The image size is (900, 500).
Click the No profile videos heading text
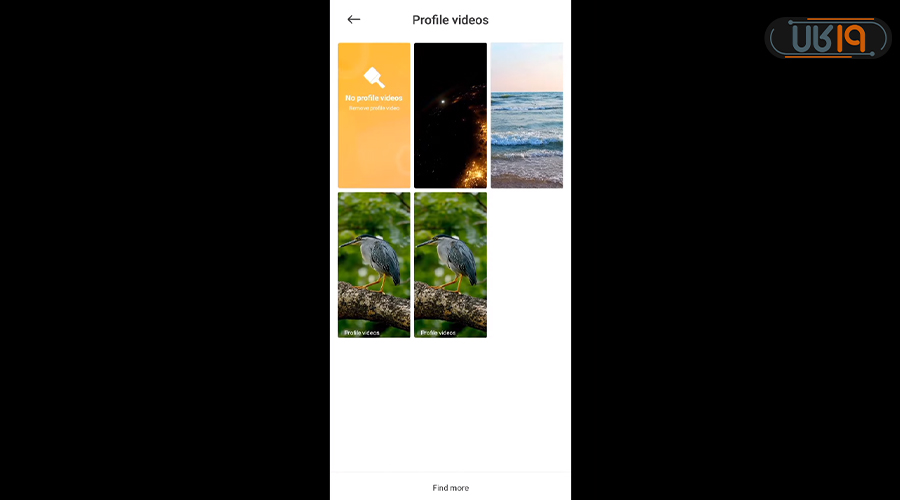tap(374, 98)
